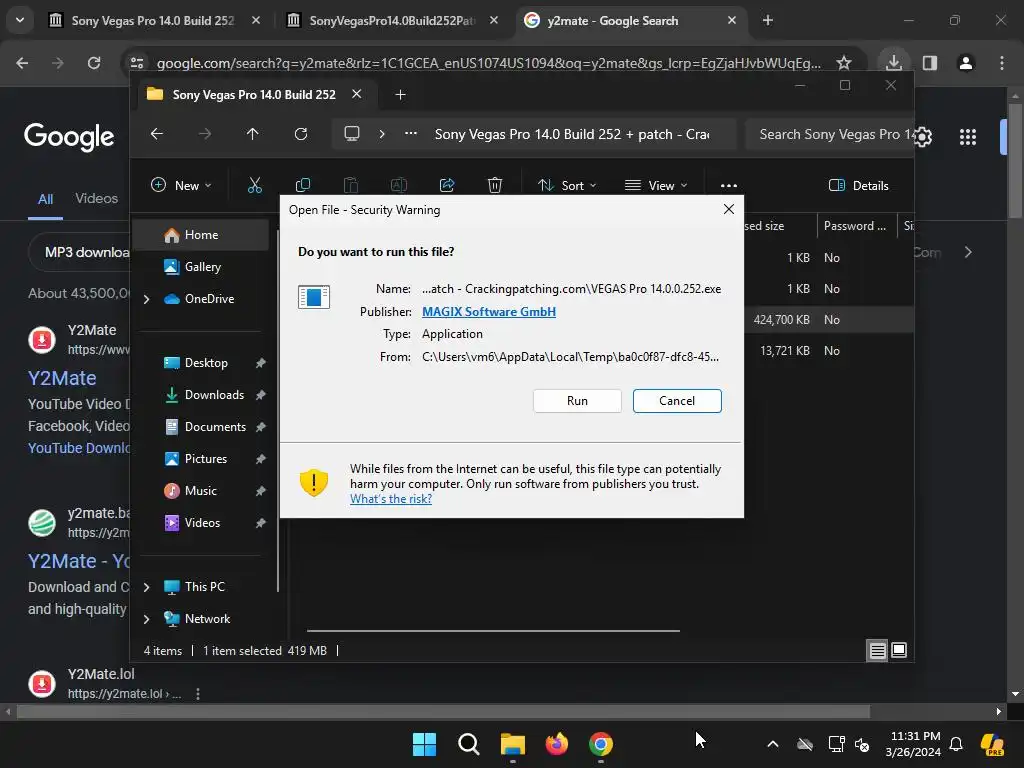Reload the Chrome page
The width and height of the screenshot is (1024, 768).
click(94, 63)
